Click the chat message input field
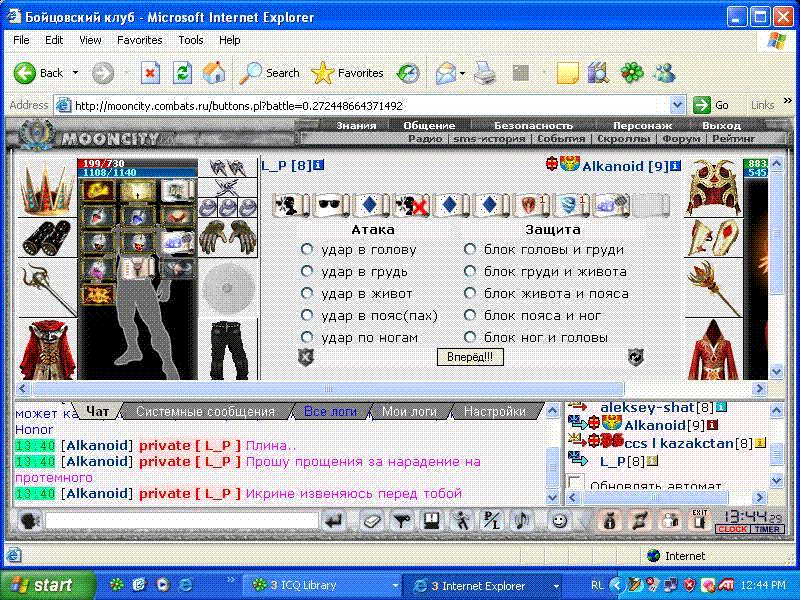This screenshot has width=800, height=600. 182,521
